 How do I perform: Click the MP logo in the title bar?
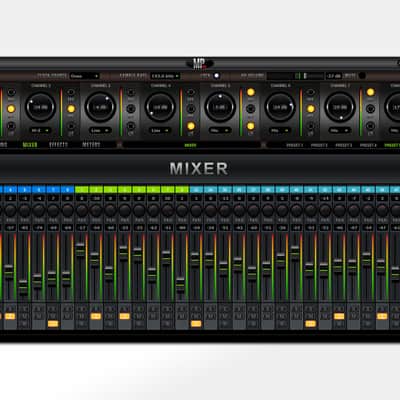[199, 63]
